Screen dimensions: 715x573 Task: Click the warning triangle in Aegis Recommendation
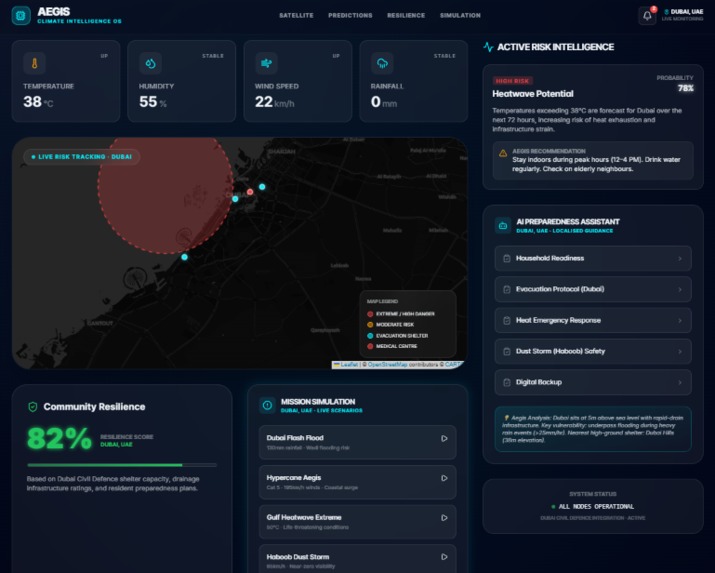tap(503, 153)
